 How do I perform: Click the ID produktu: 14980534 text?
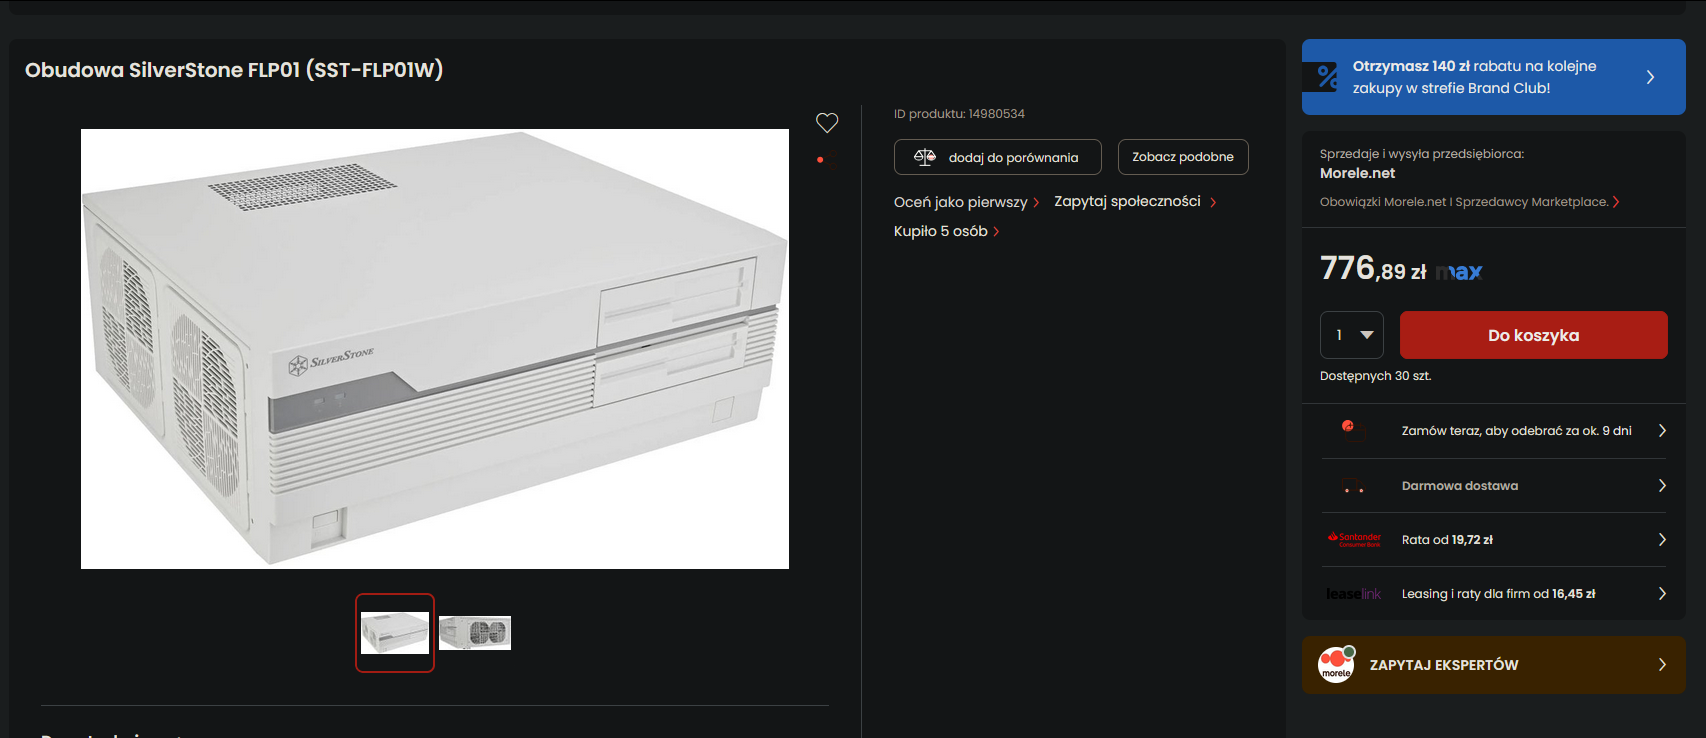tap(959, 114)
